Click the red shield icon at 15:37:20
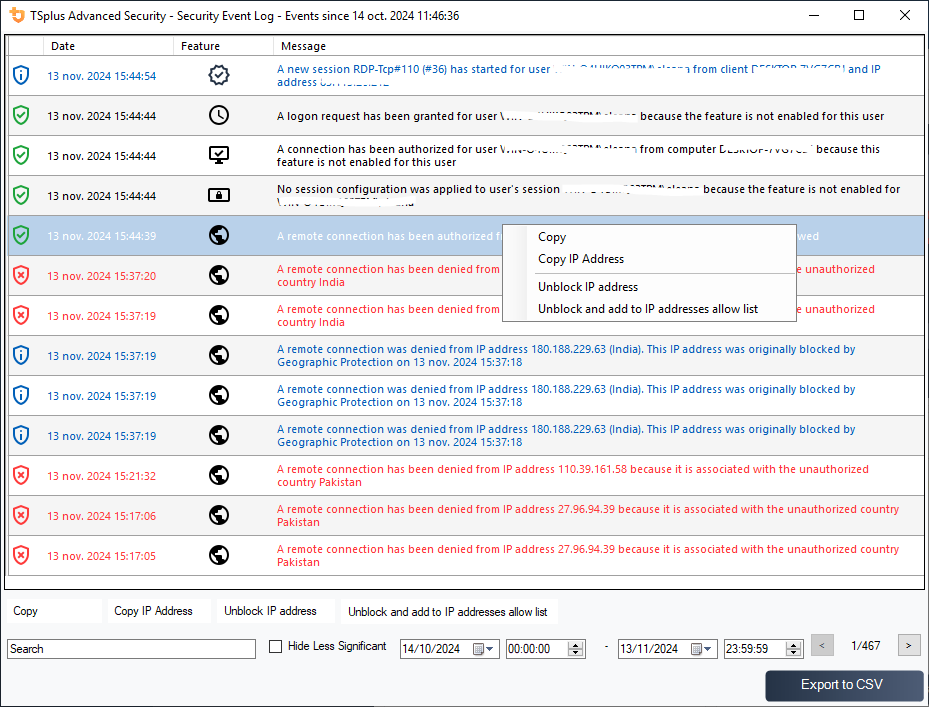Screen dimensions: 929x707 [21, 275]
